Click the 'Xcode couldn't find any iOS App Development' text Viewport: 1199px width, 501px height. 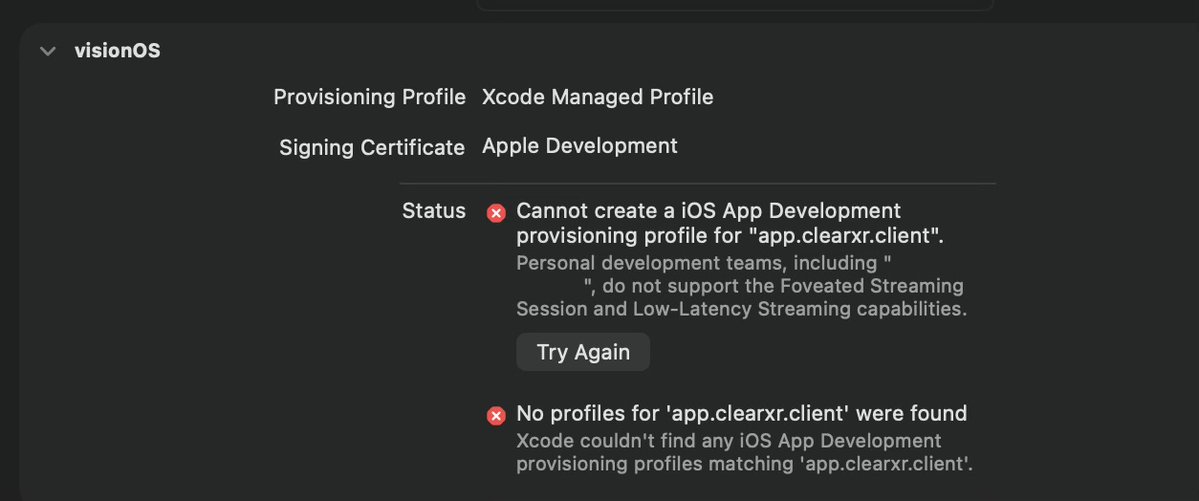coord(744,452)
